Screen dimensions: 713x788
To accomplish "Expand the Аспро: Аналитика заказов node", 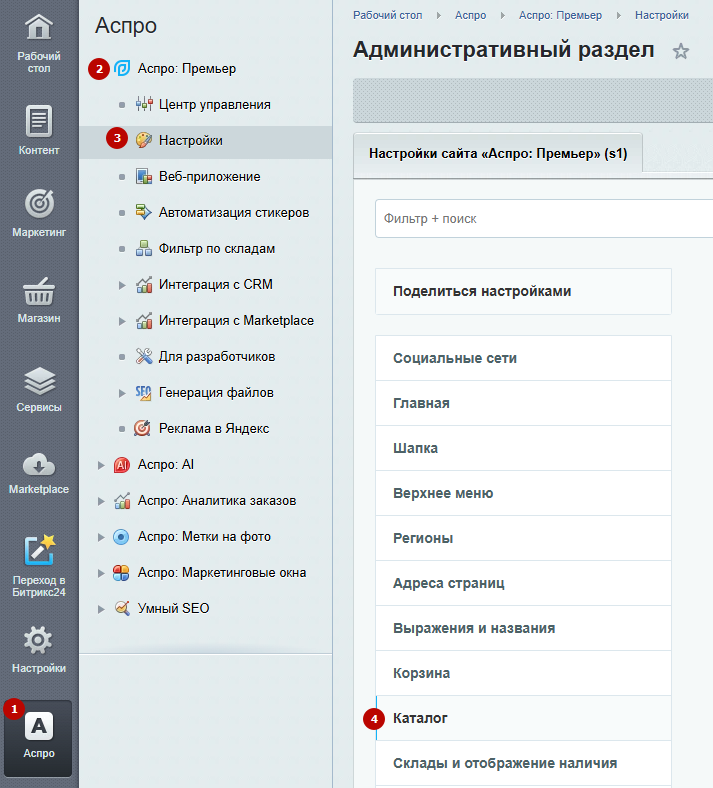I will point(101,501).
